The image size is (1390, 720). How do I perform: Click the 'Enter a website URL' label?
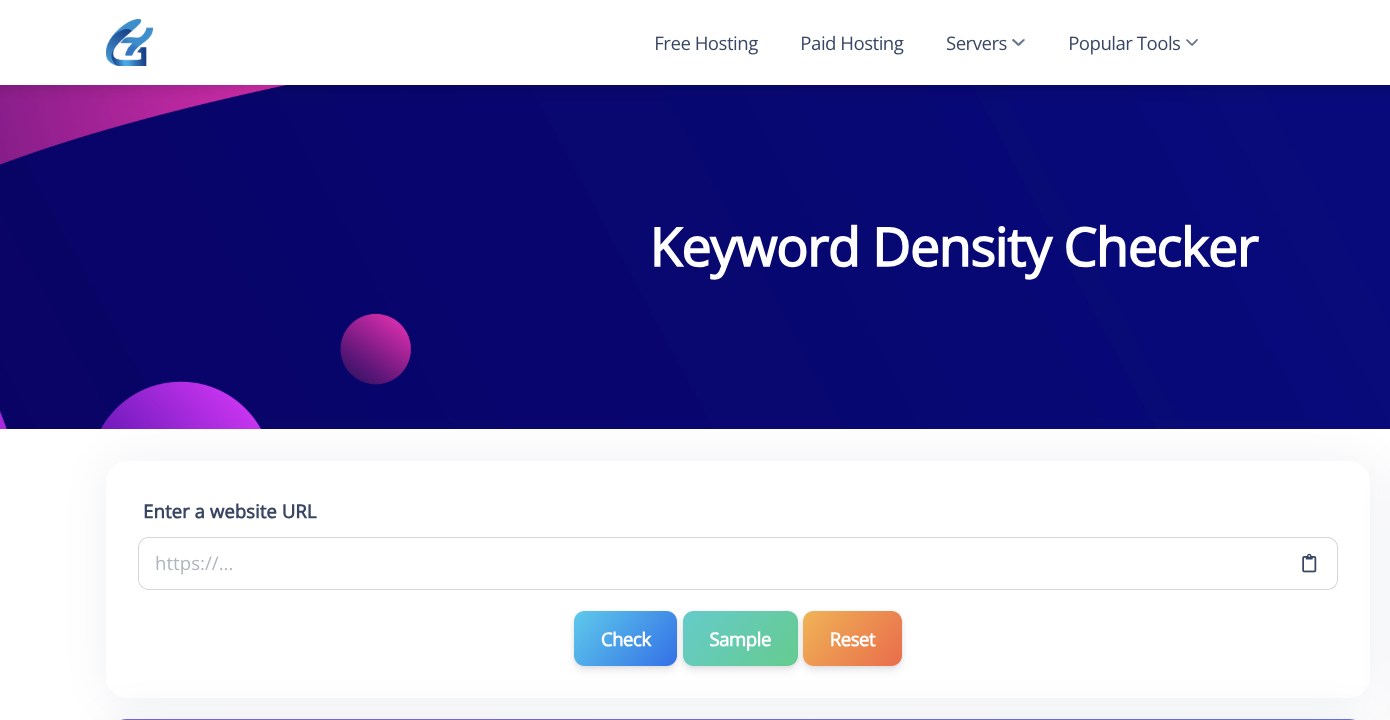pos(230,512)
